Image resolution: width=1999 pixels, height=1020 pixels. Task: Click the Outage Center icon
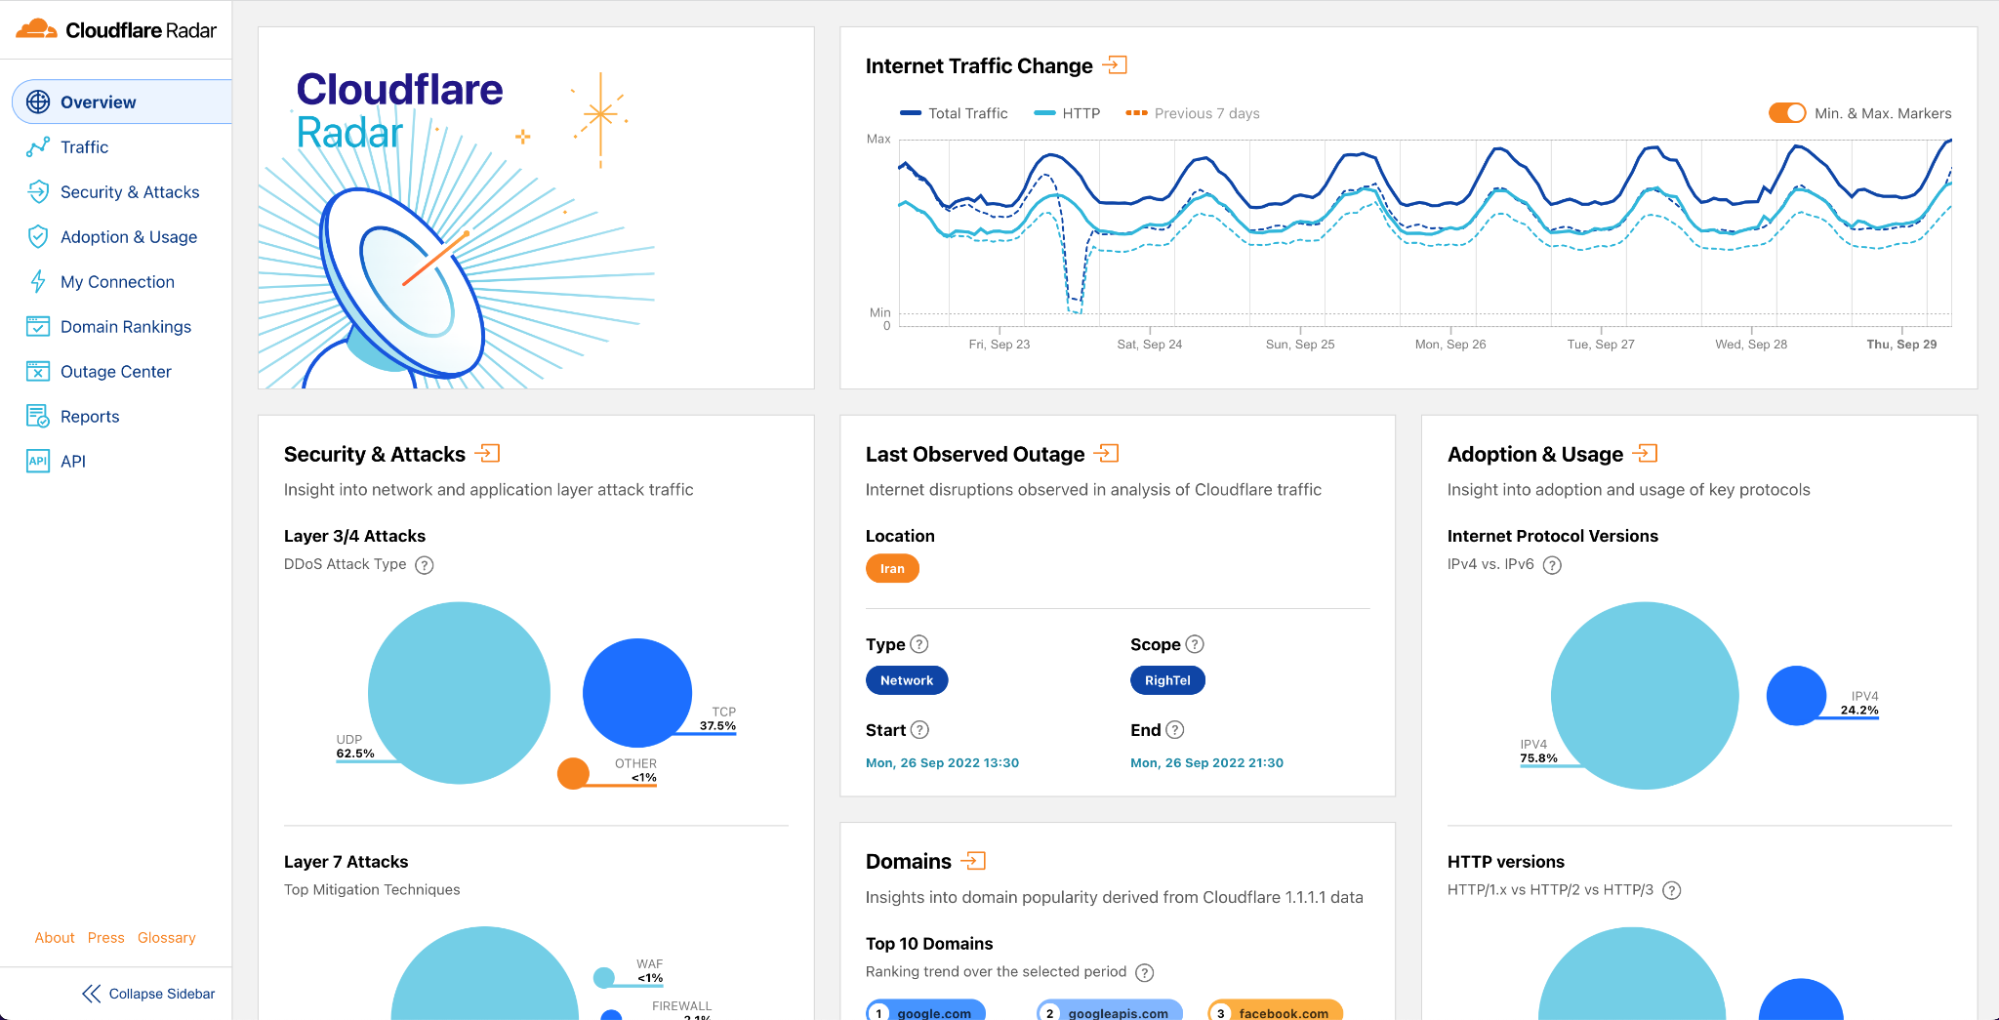[x=38, y=372]
